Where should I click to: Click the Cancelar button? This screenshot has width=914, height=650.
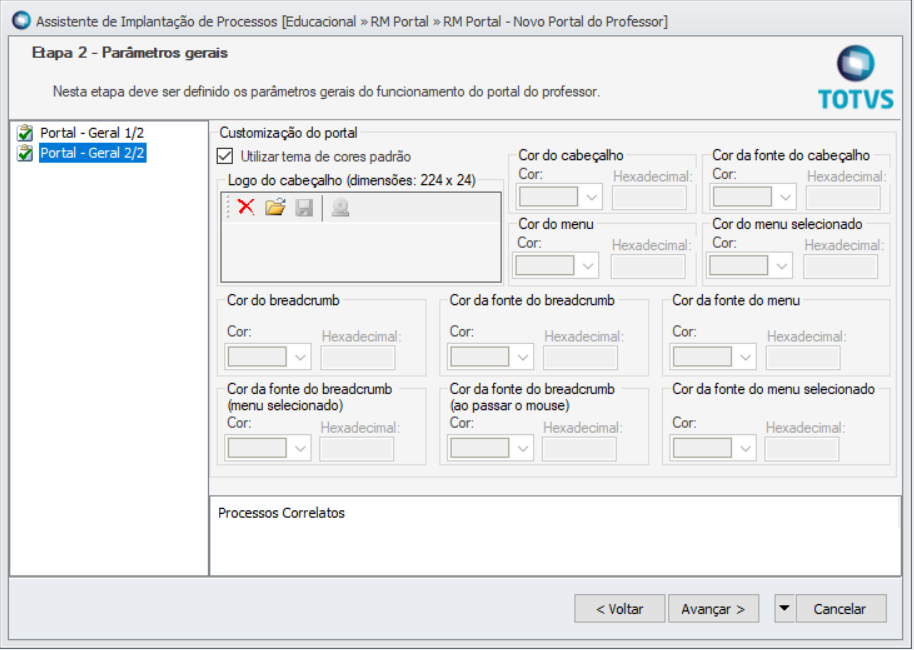pyautogui.click(x=841, y=608)
